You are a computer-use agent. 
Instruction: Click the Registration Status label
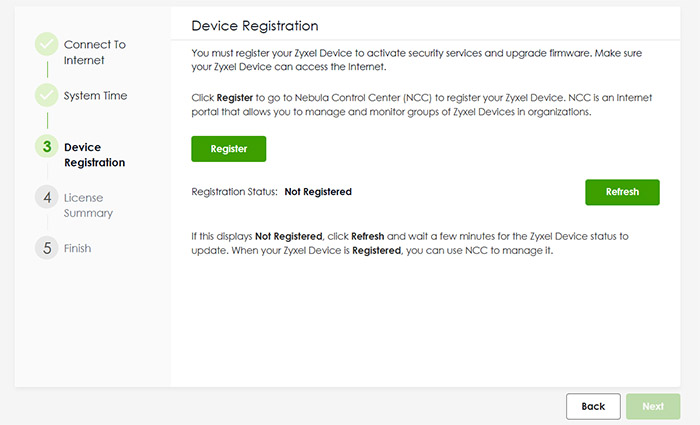pos(234,192)
